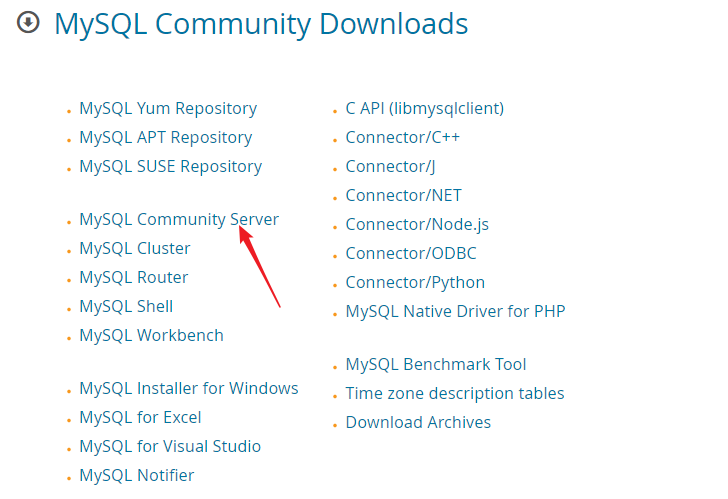Open Connector/Python link
728x499 pixels.
(x=415, y=283)
